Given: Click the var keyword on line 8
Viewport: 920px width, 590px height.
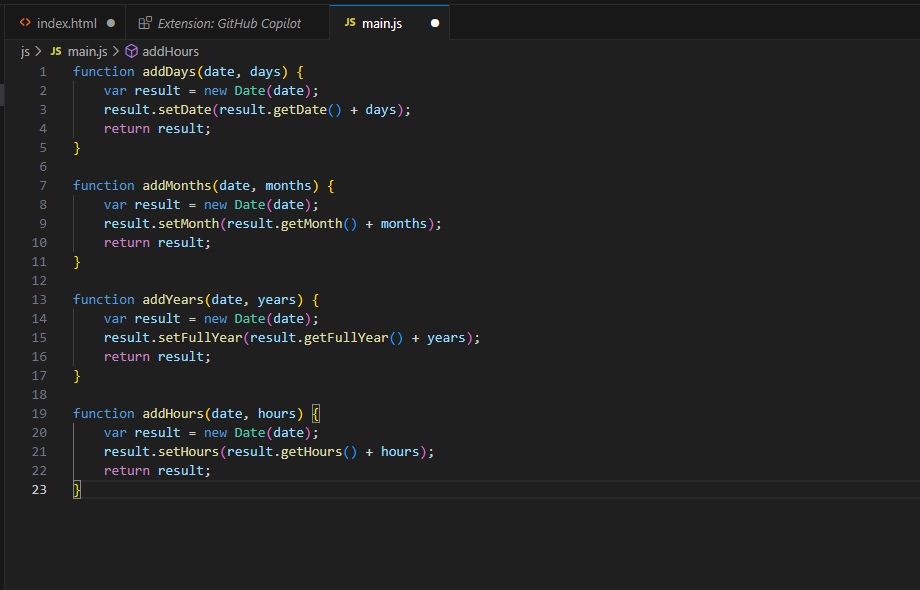Looking at the screenshot, I should (115, 205).
